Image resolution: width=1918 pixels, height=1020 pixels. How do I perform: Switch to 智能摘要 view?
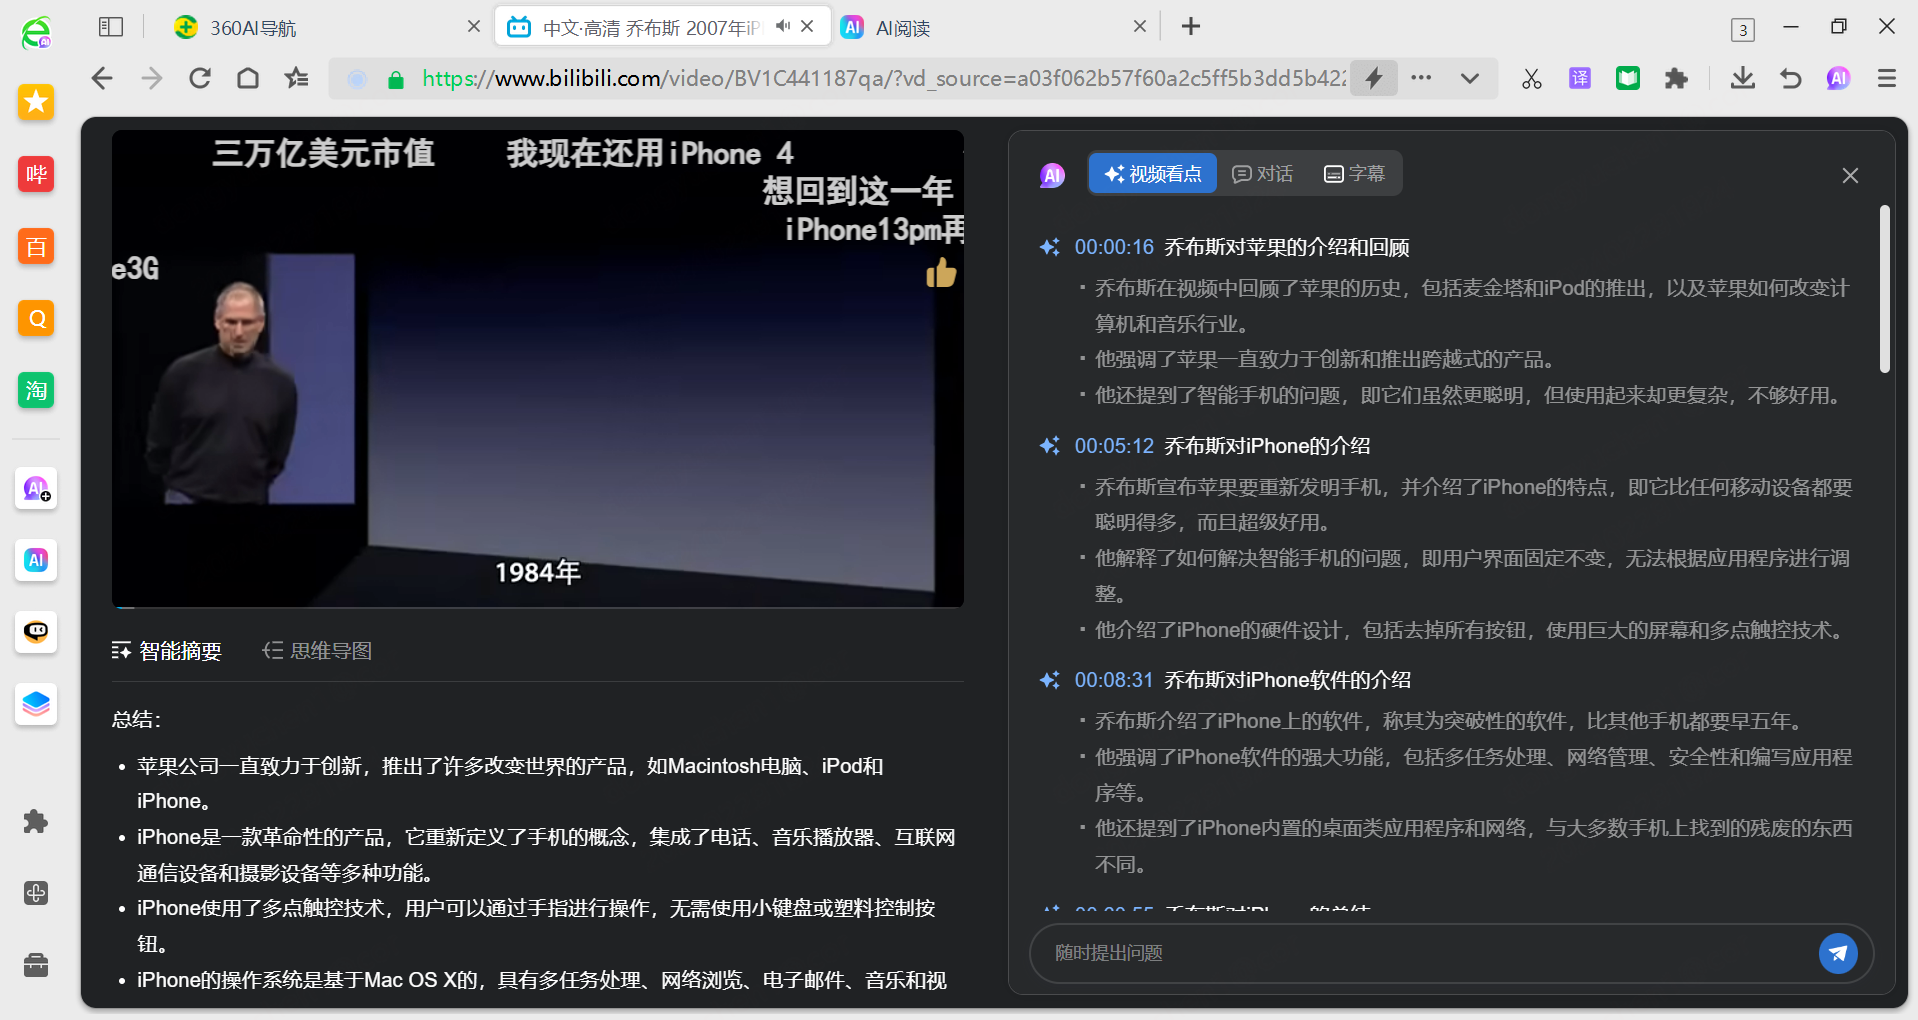point(167,651)
